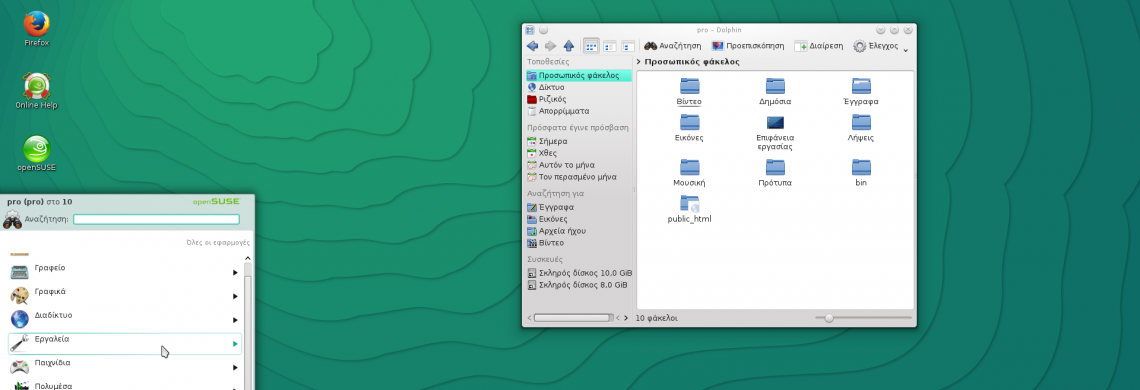
Task: Open the Δημόσια folder
Action: coord(775,92)
